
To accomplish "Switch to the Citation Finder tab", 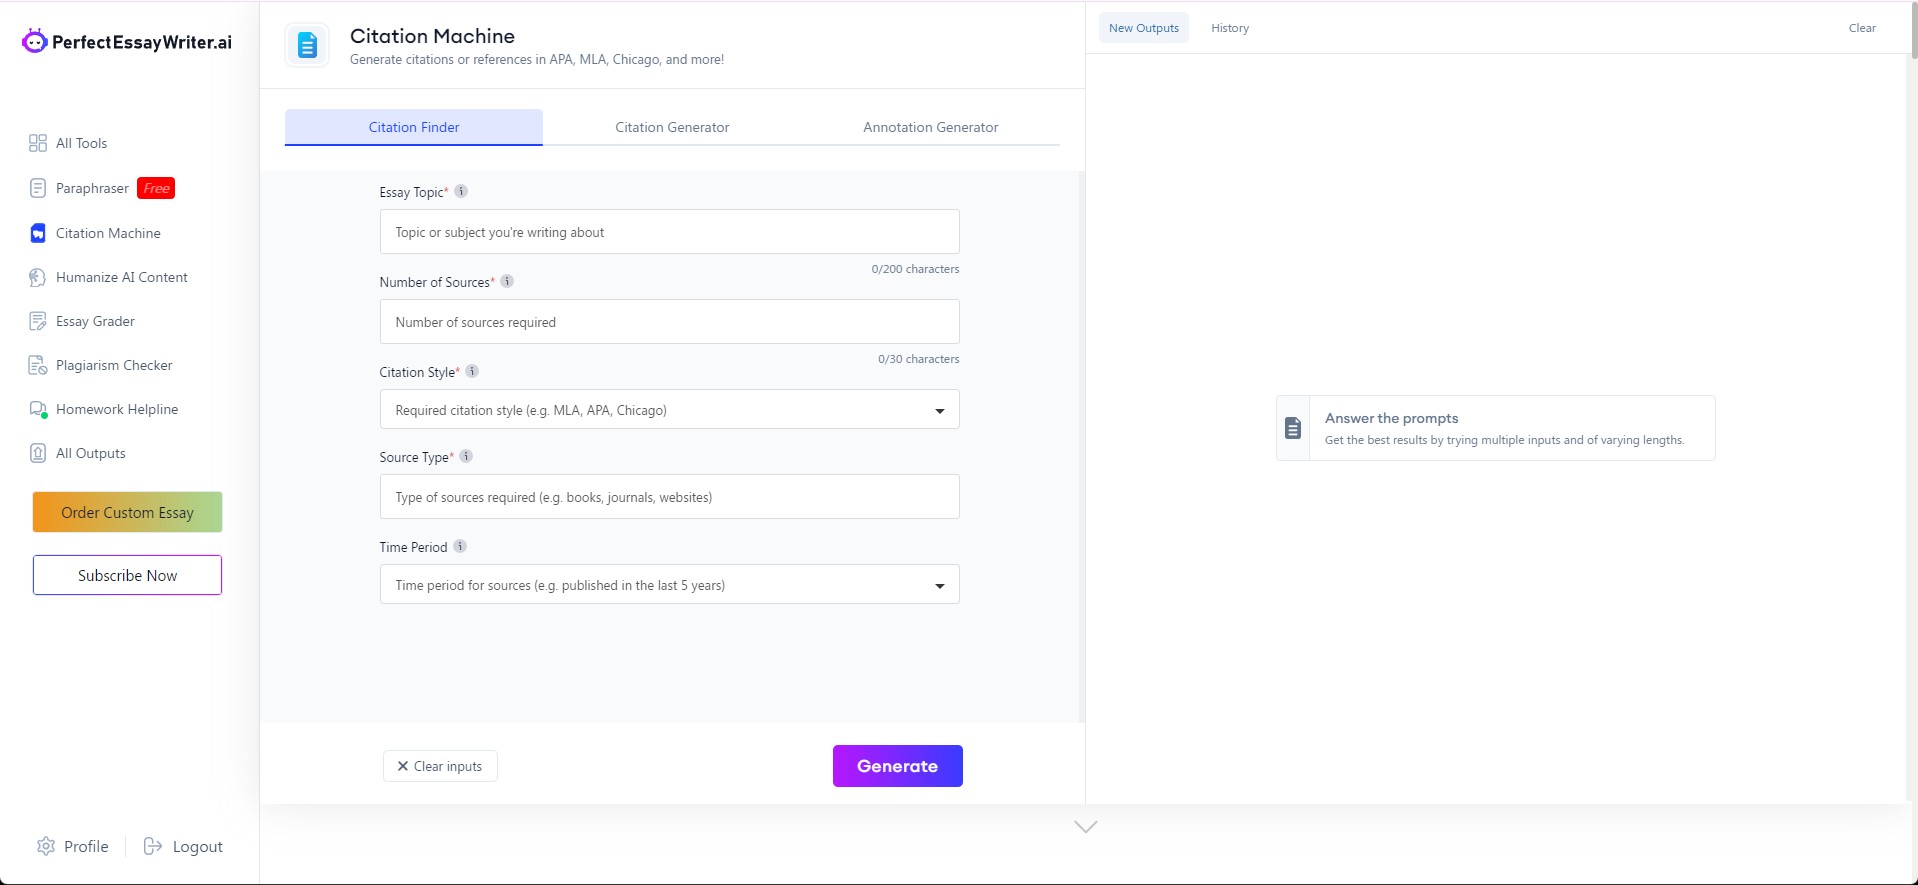I will [x=414, y=127].
